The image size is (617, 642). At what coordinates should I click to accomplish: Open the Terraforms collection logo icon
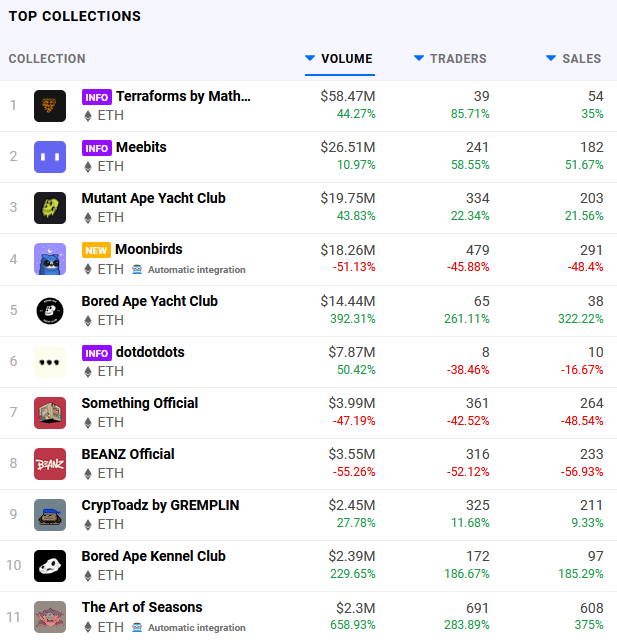pos(50,106)
